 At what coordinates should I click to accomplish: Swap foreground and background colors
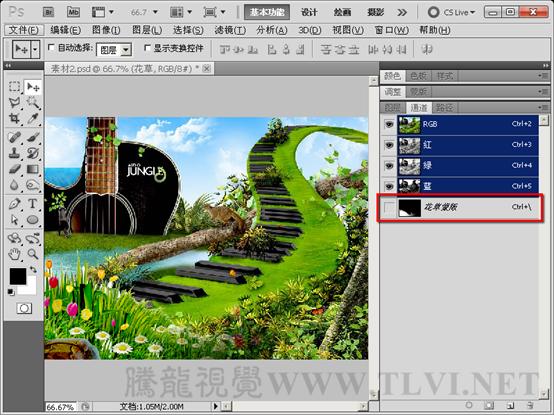tap(33, 270)
